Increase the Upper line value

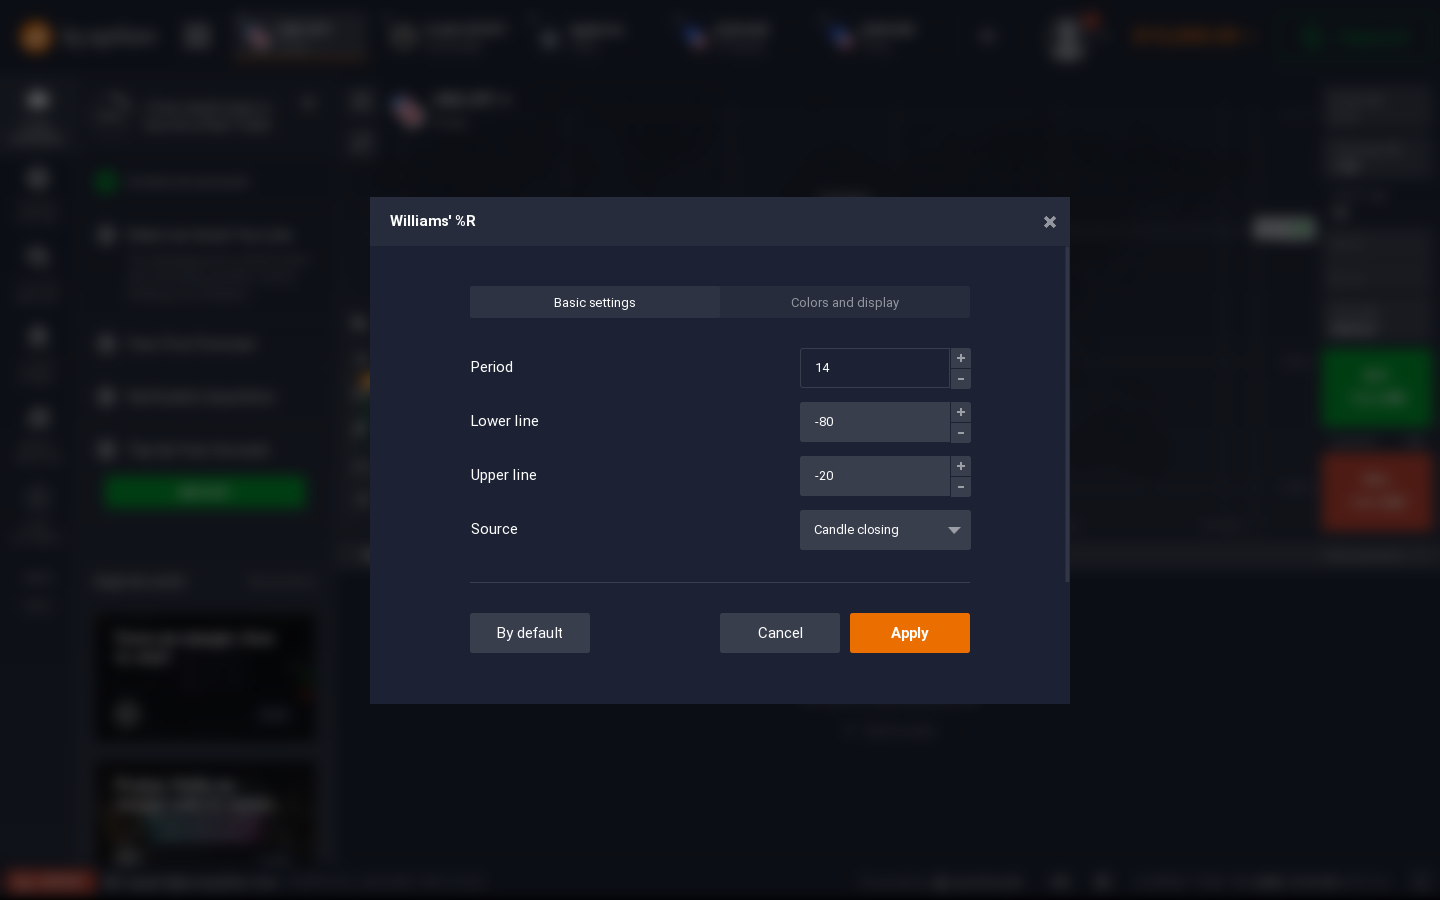click(961, 466)
